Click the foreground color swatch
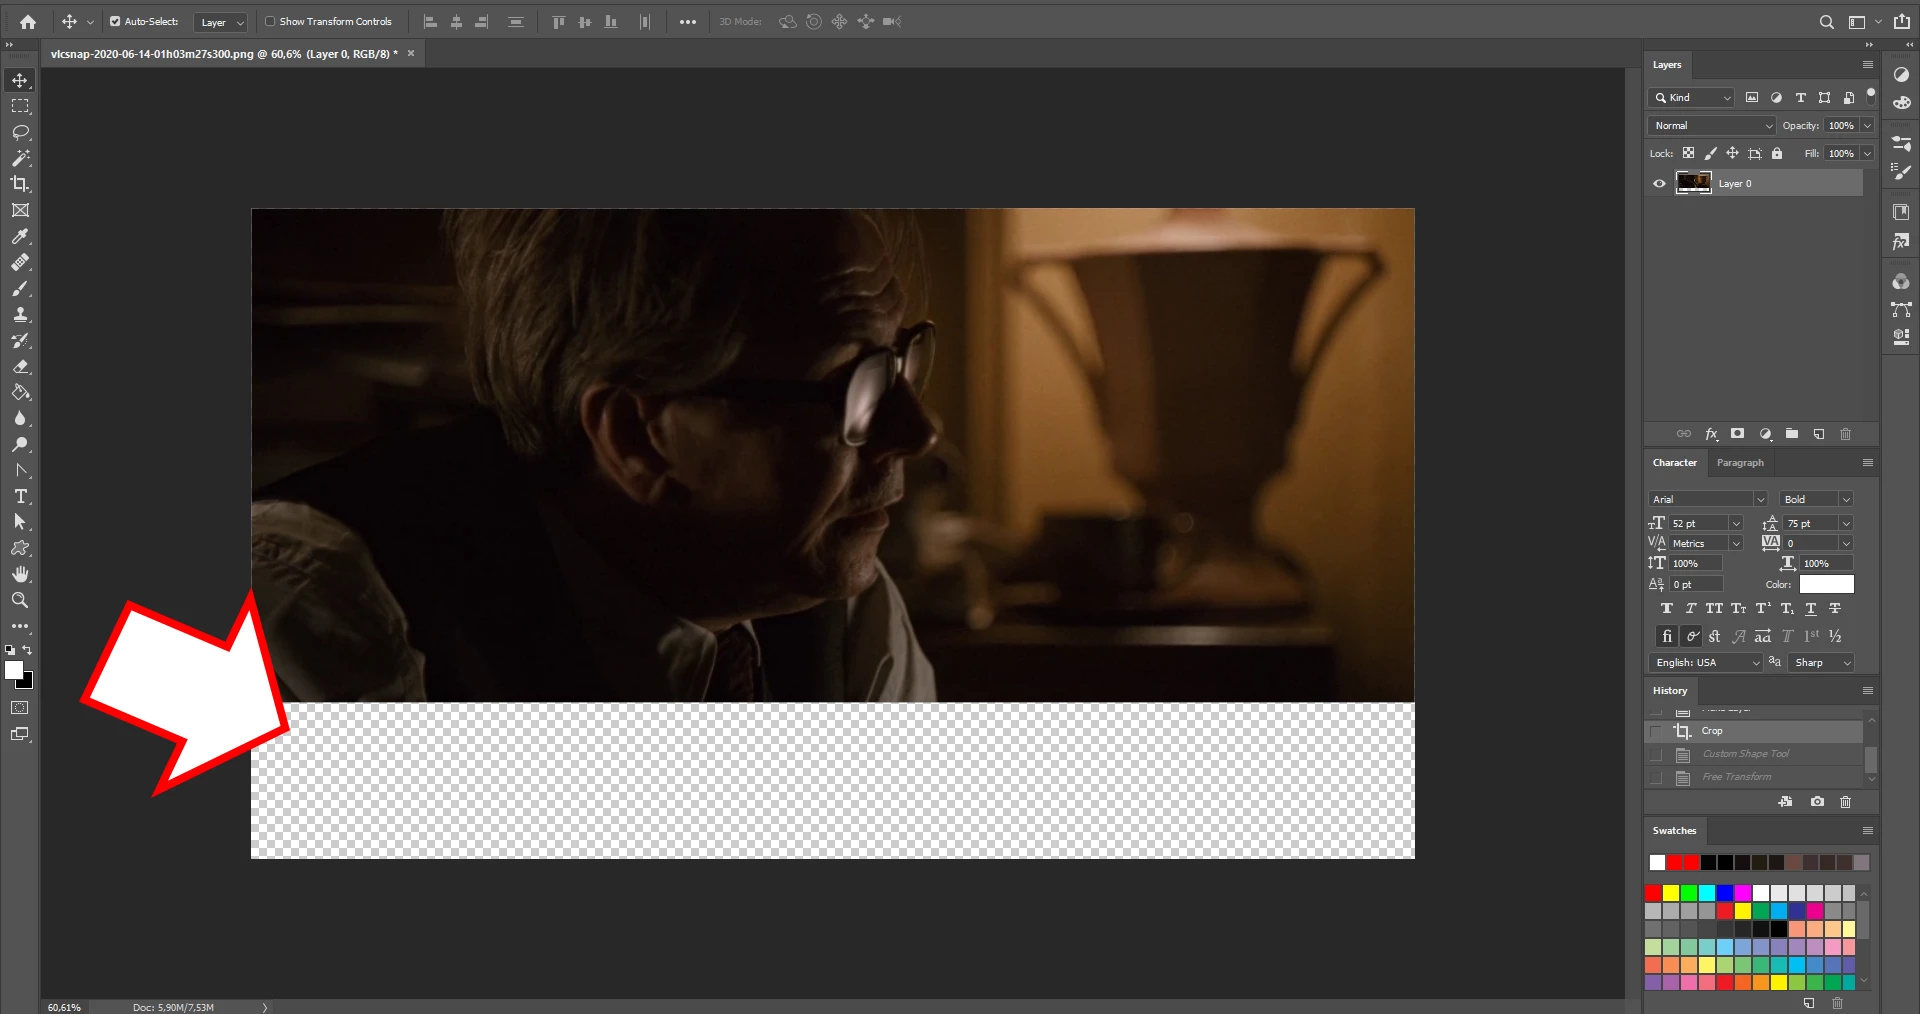This screenshot has height=1014, width=1920. pos(14,671)
